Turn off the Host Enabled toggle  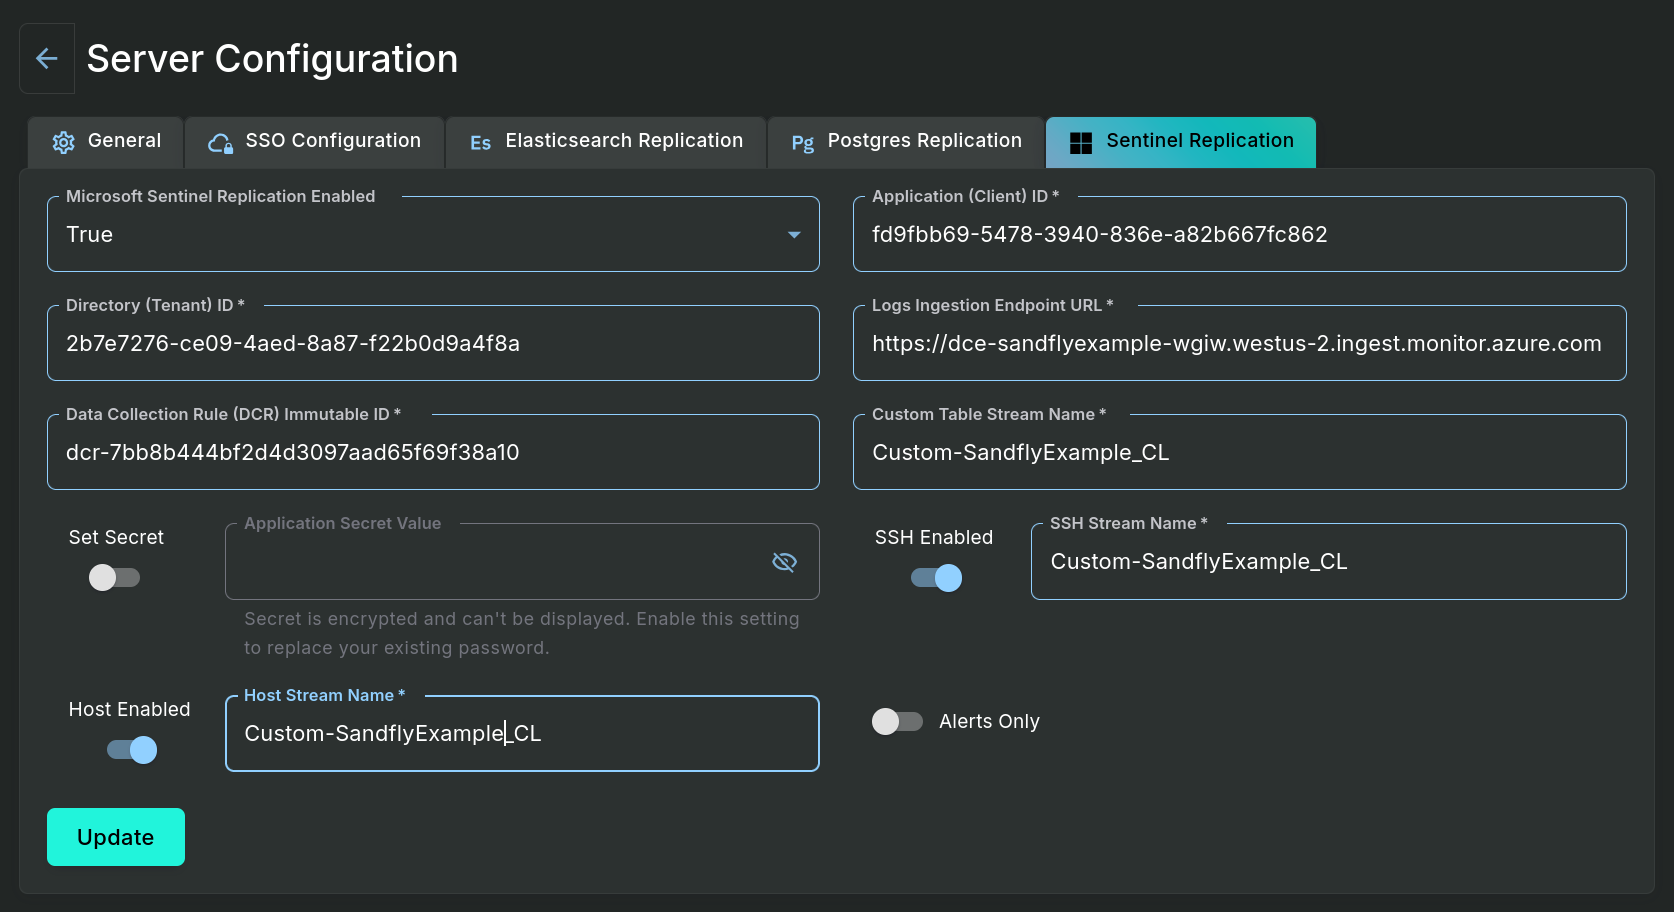pos(132,750)
